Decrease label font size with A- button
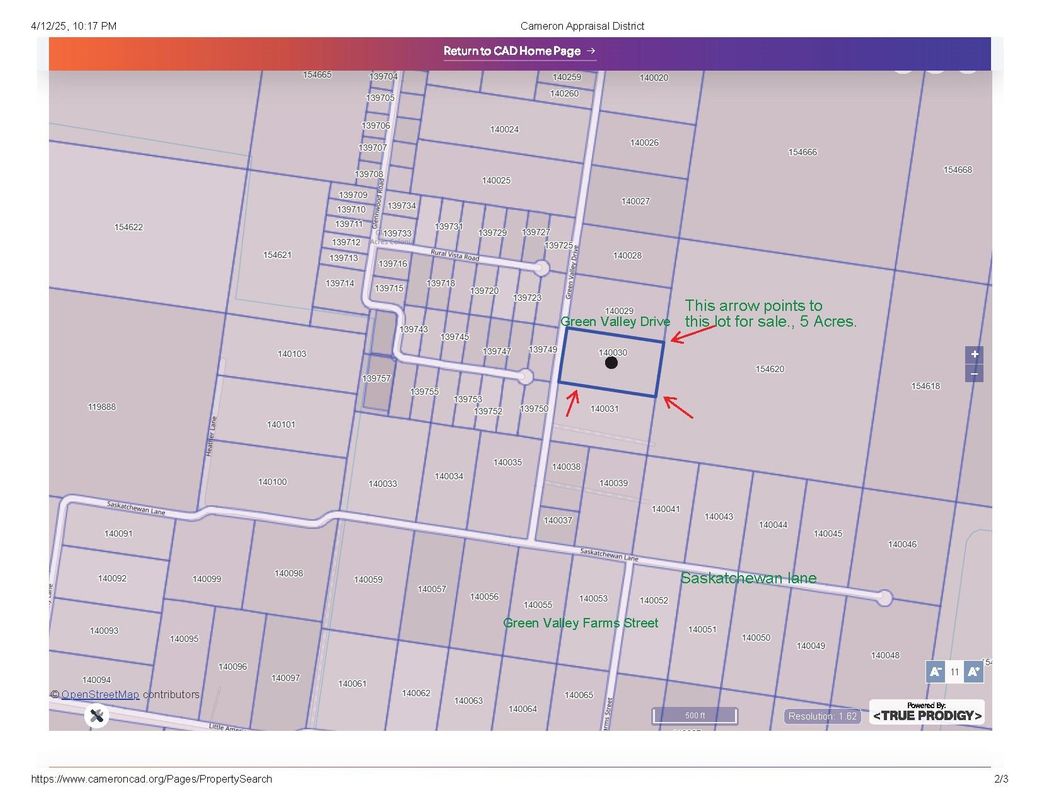This screenshot has height=804, width=1040. 935,672
